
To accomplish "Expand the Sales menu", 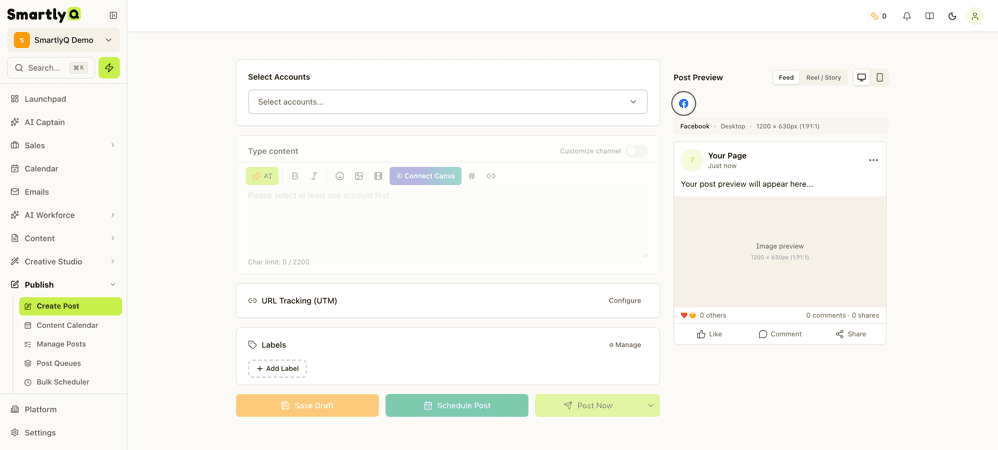I will point(64,145).
